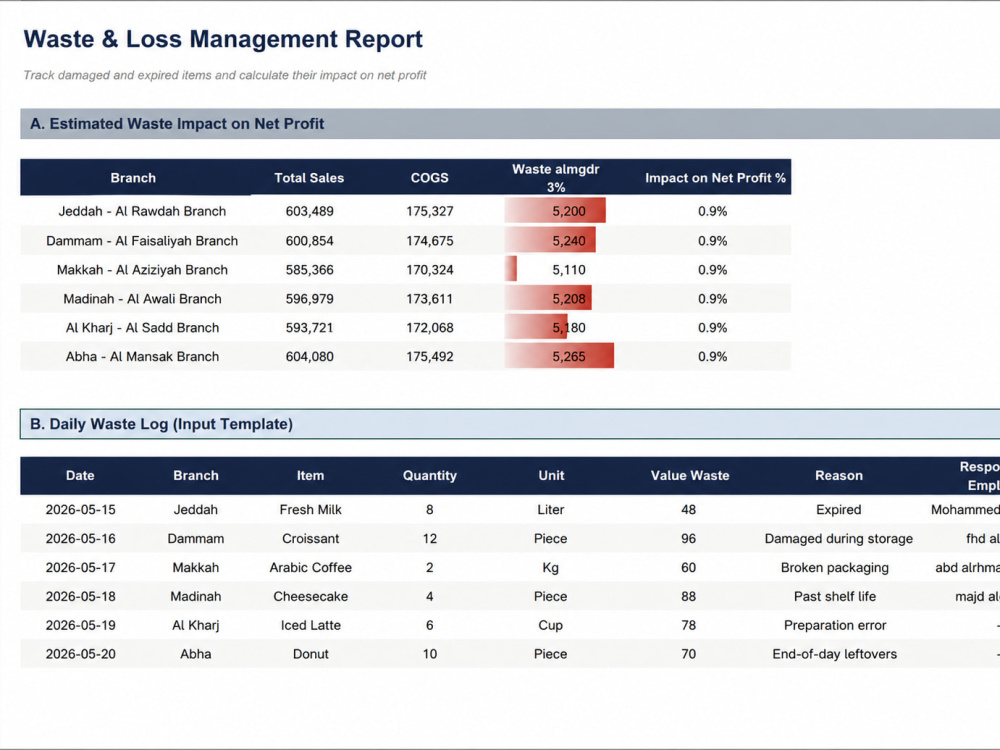Screen dimensions: 1000x750
Task: Select the 'Cup' unit cell
Action: pyautogui.click(x=550, y=625)
